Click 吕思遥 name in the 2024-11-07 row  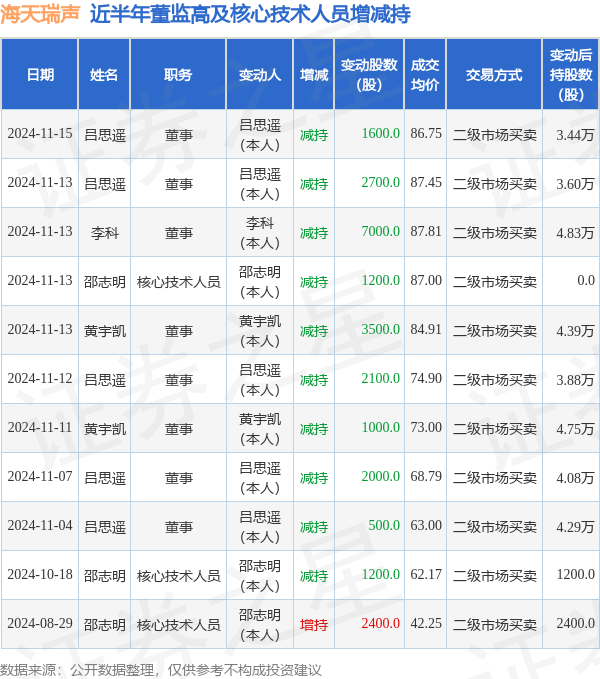click(104, 478)
